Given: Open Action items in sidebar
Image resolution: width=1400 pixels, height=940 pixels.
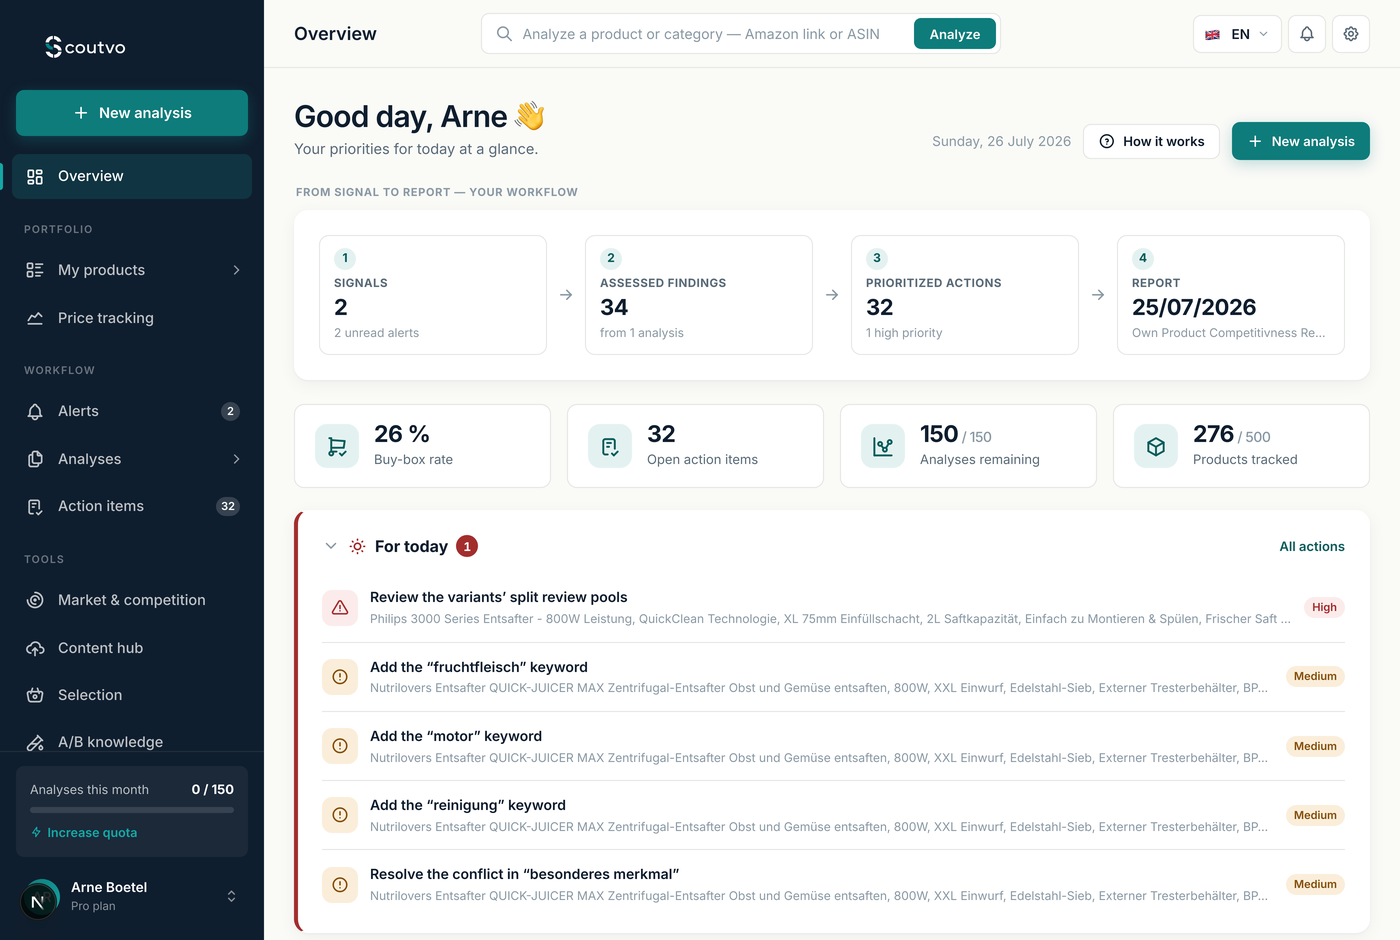Looking at the screenshot, I should [x=132, y=506].
